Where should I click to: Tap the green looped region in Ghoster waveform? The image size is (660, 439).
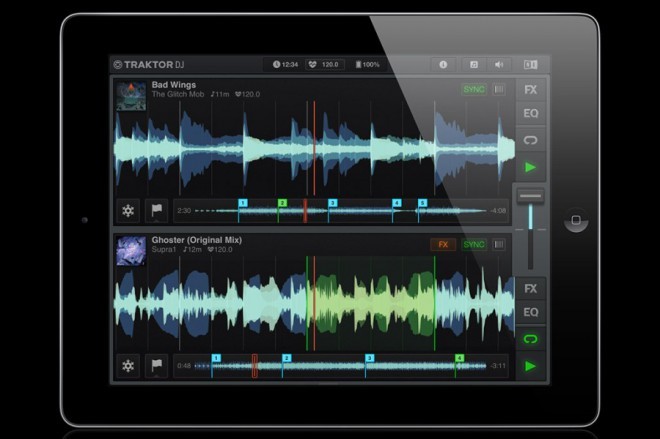coord(371,303)
